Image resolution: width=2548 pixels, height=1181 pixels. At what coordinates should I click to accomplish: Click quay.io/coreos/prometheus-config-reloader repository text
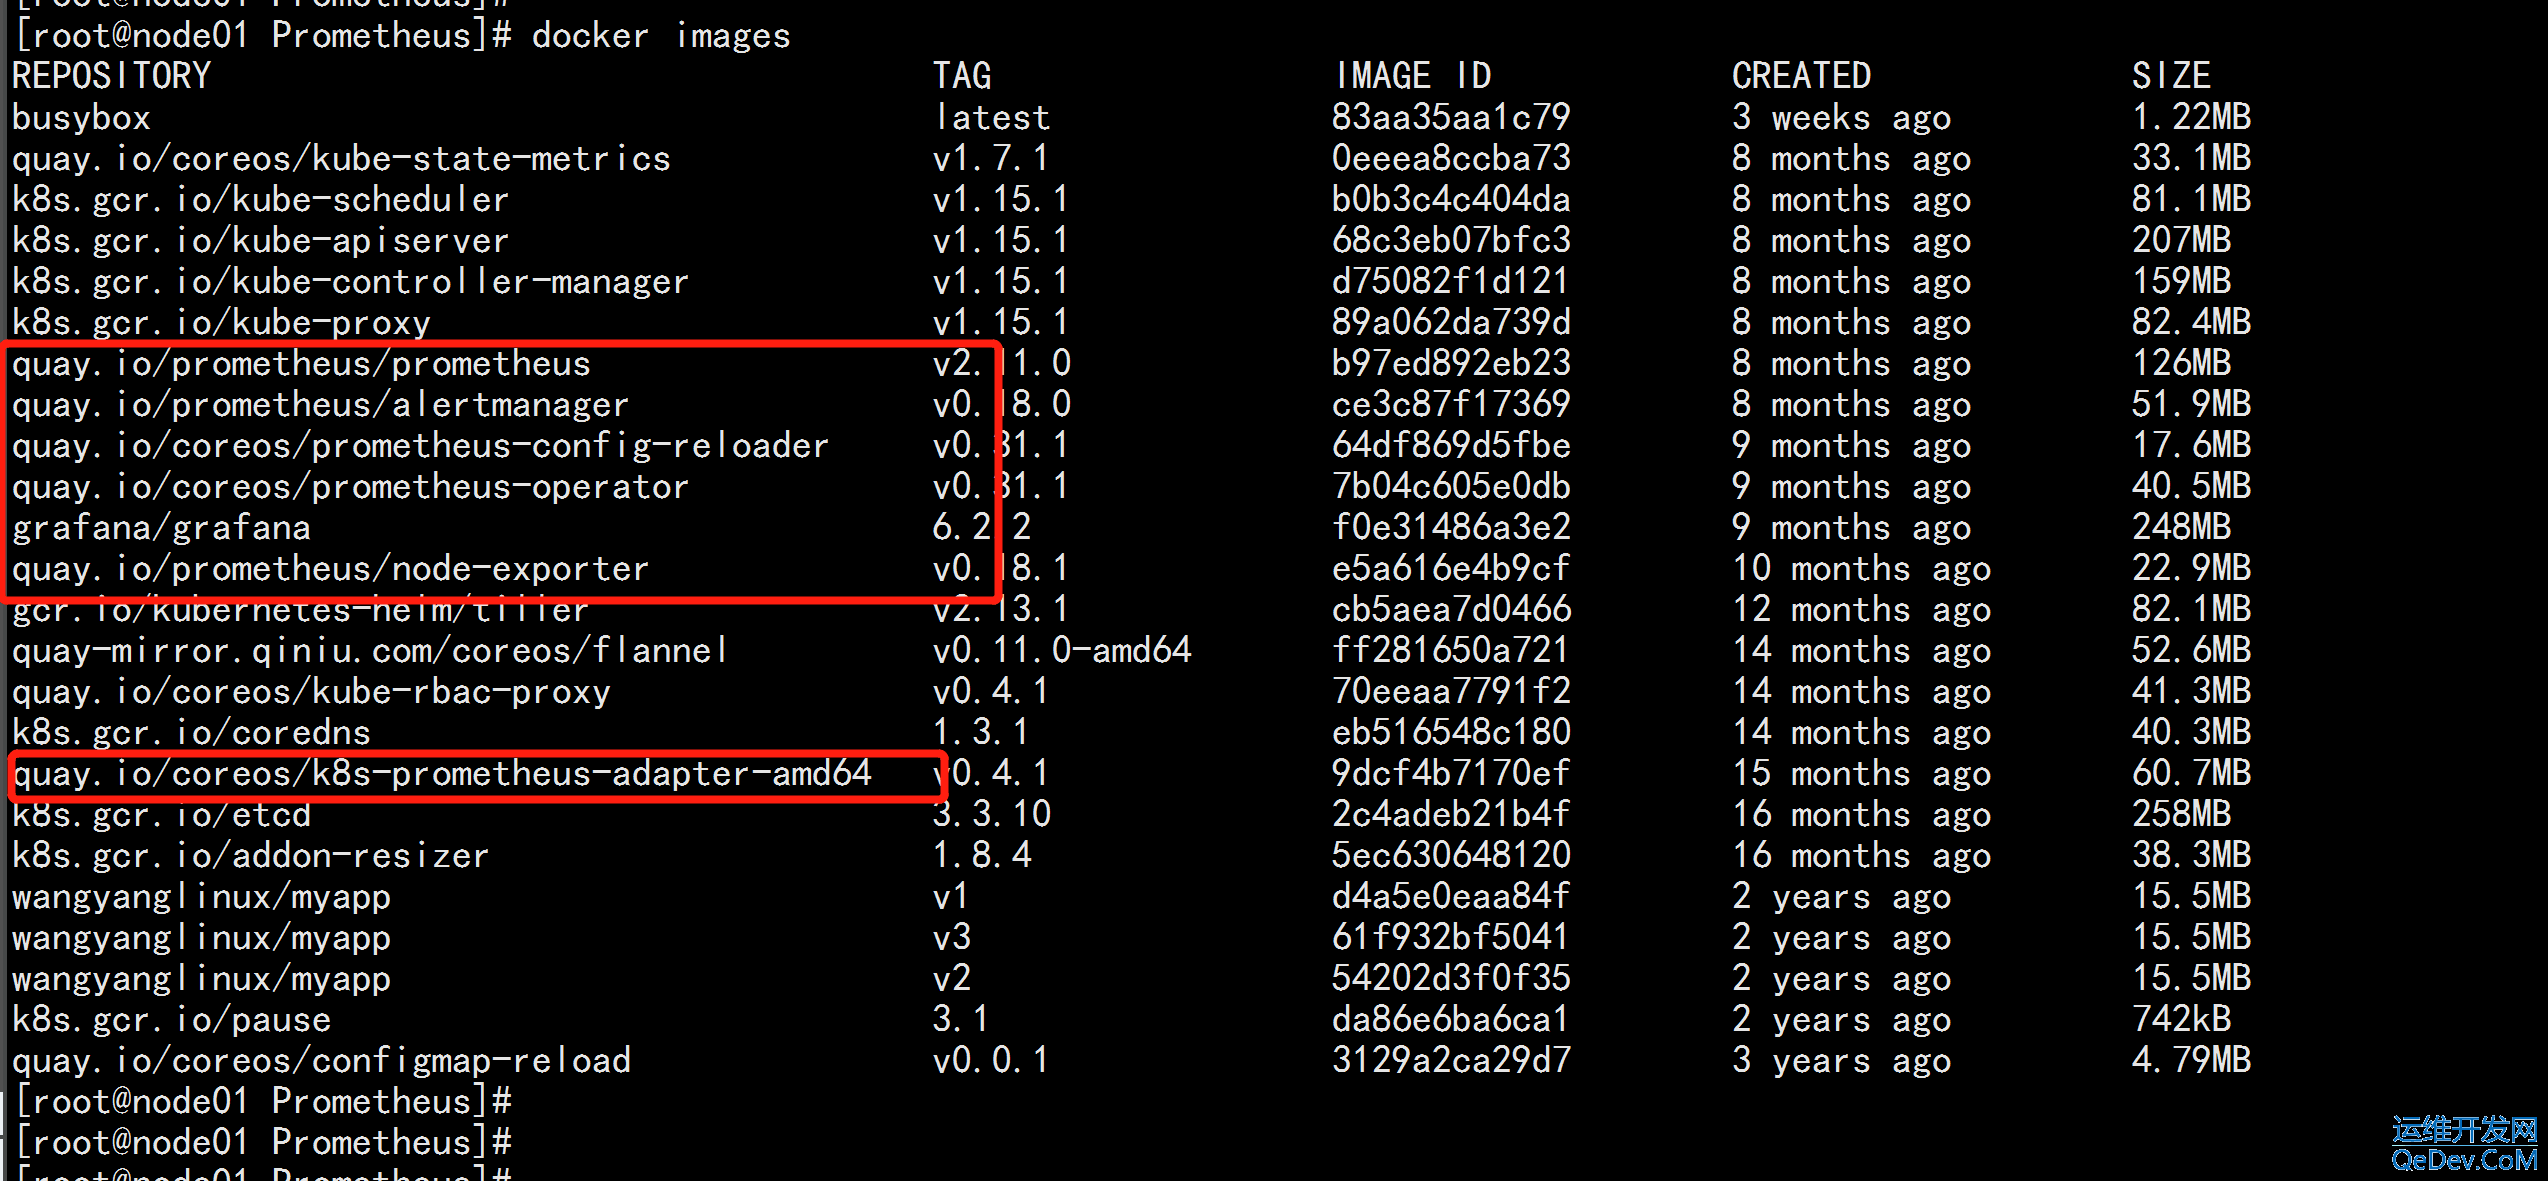421,446
